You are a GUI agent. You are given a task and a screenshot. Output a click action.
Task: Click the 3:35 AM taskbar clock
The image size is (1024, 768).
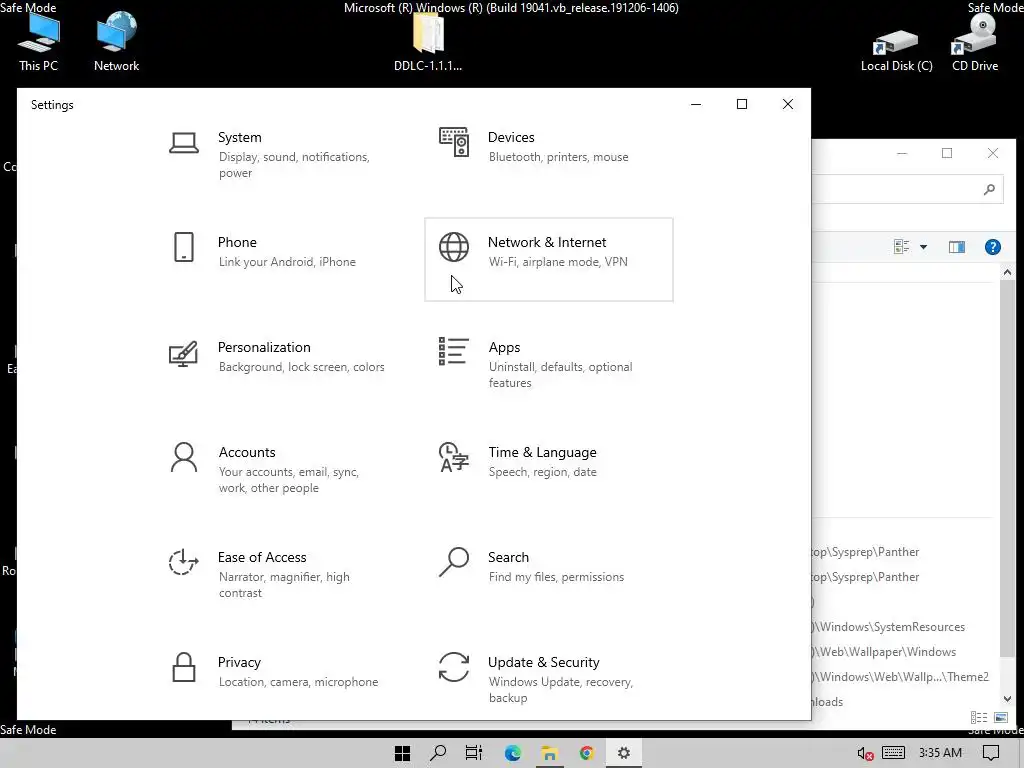(940, 753)
